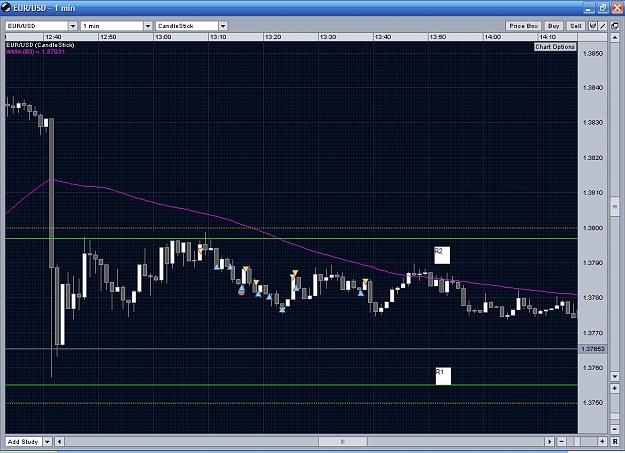625x453 pixels.
Task: Zoom in horizontally with bottom plus button
Action: pos(602,441)
